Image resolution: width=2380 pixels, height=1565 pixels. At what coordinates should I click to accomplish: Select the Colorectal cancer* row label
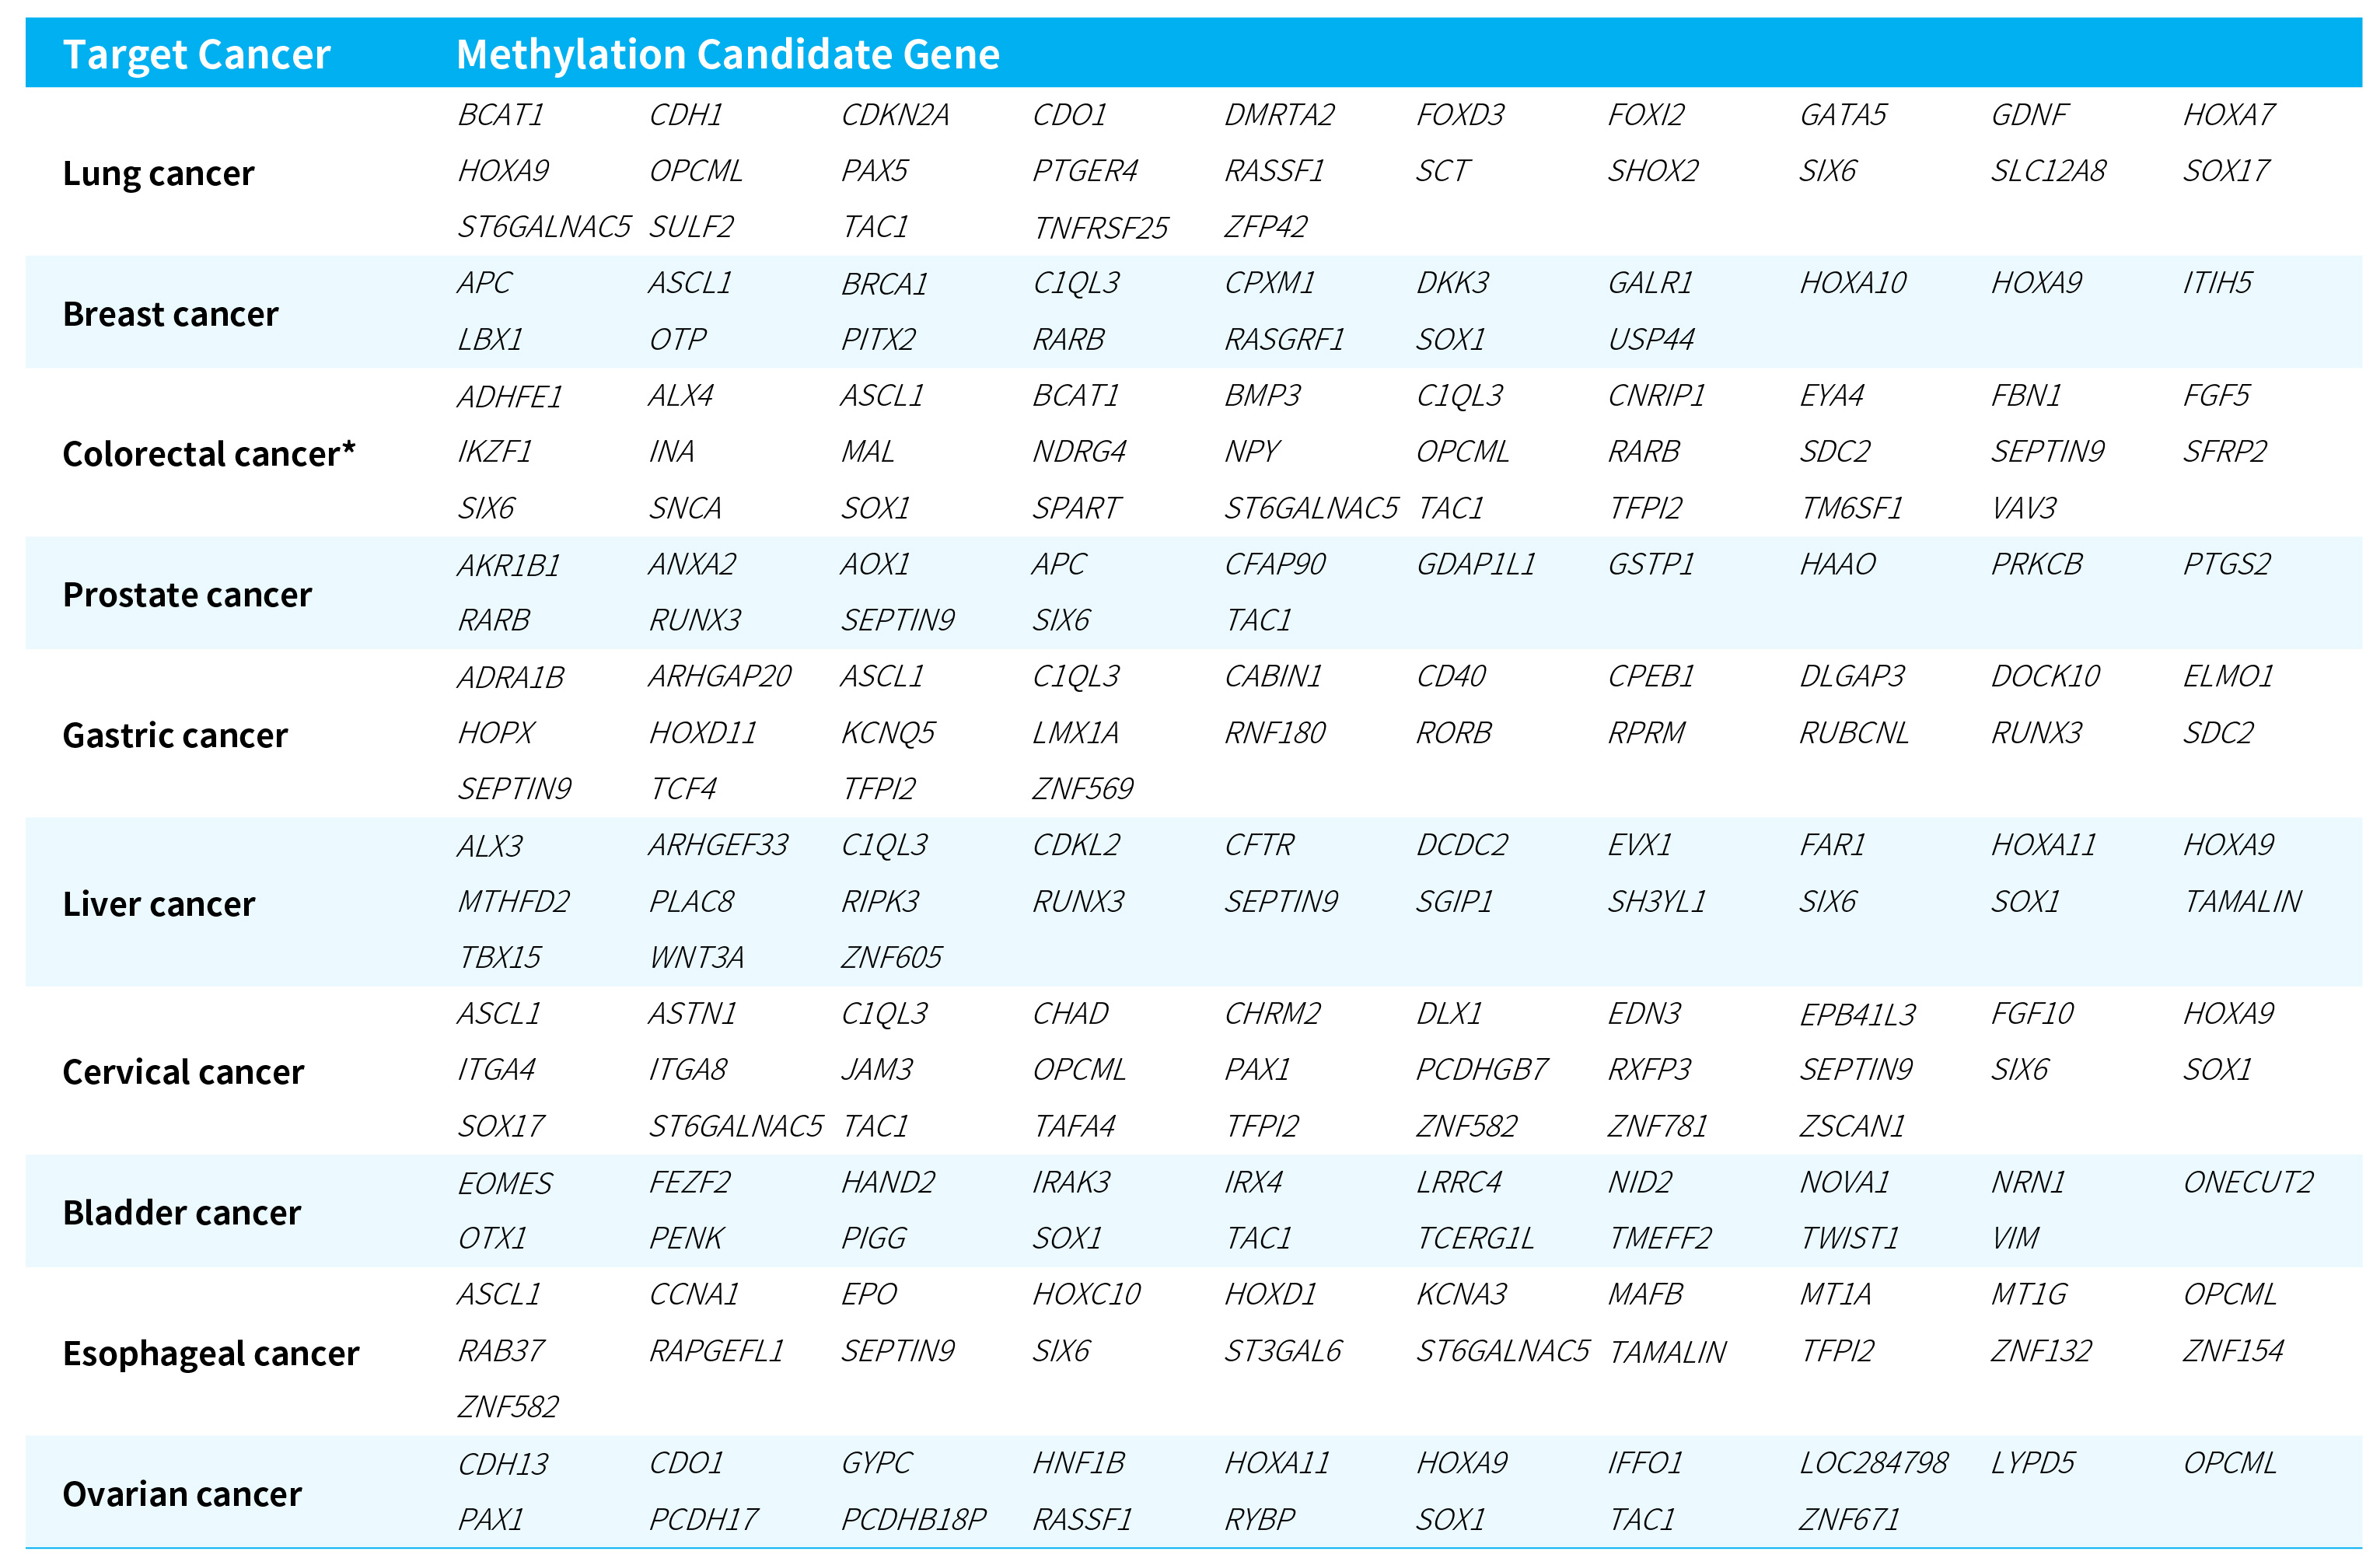click(x=208, y=454)
